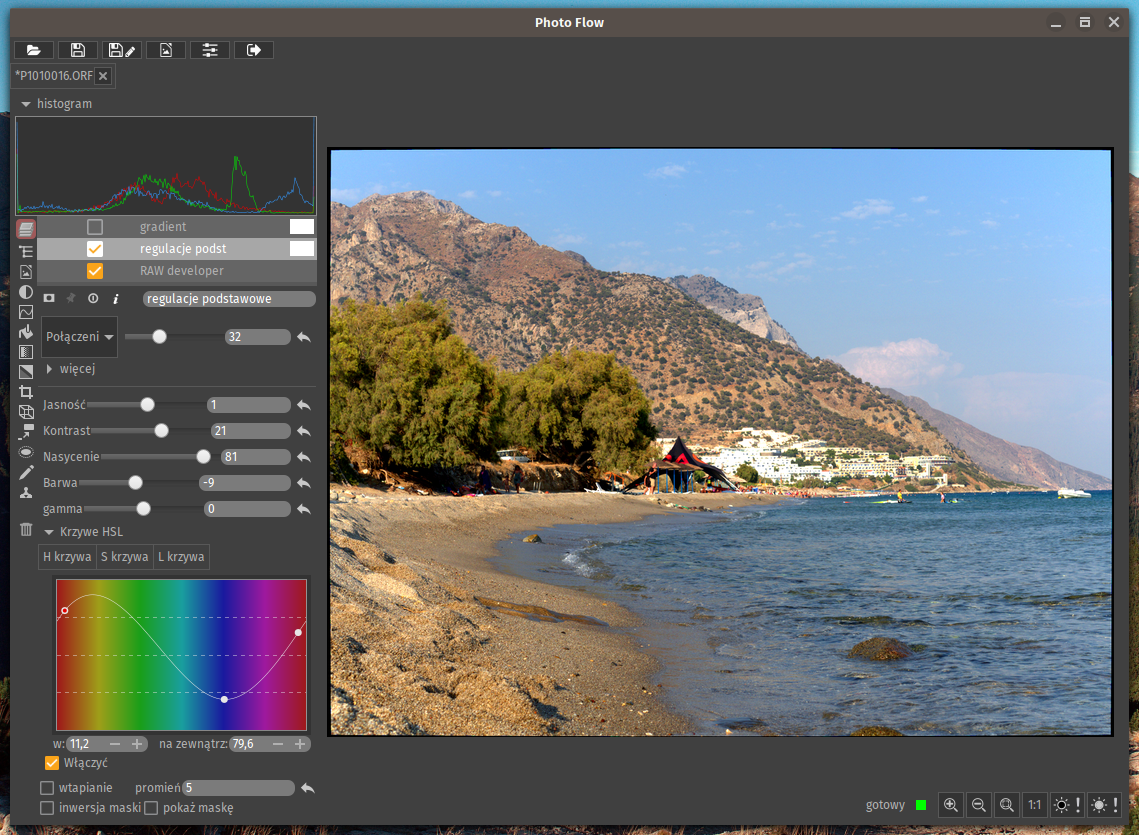The width and height of the screenshot is (1139, 835).
Task: Click the scale/resize tool icon in sidebar
Action: click(x=26, y=432)
